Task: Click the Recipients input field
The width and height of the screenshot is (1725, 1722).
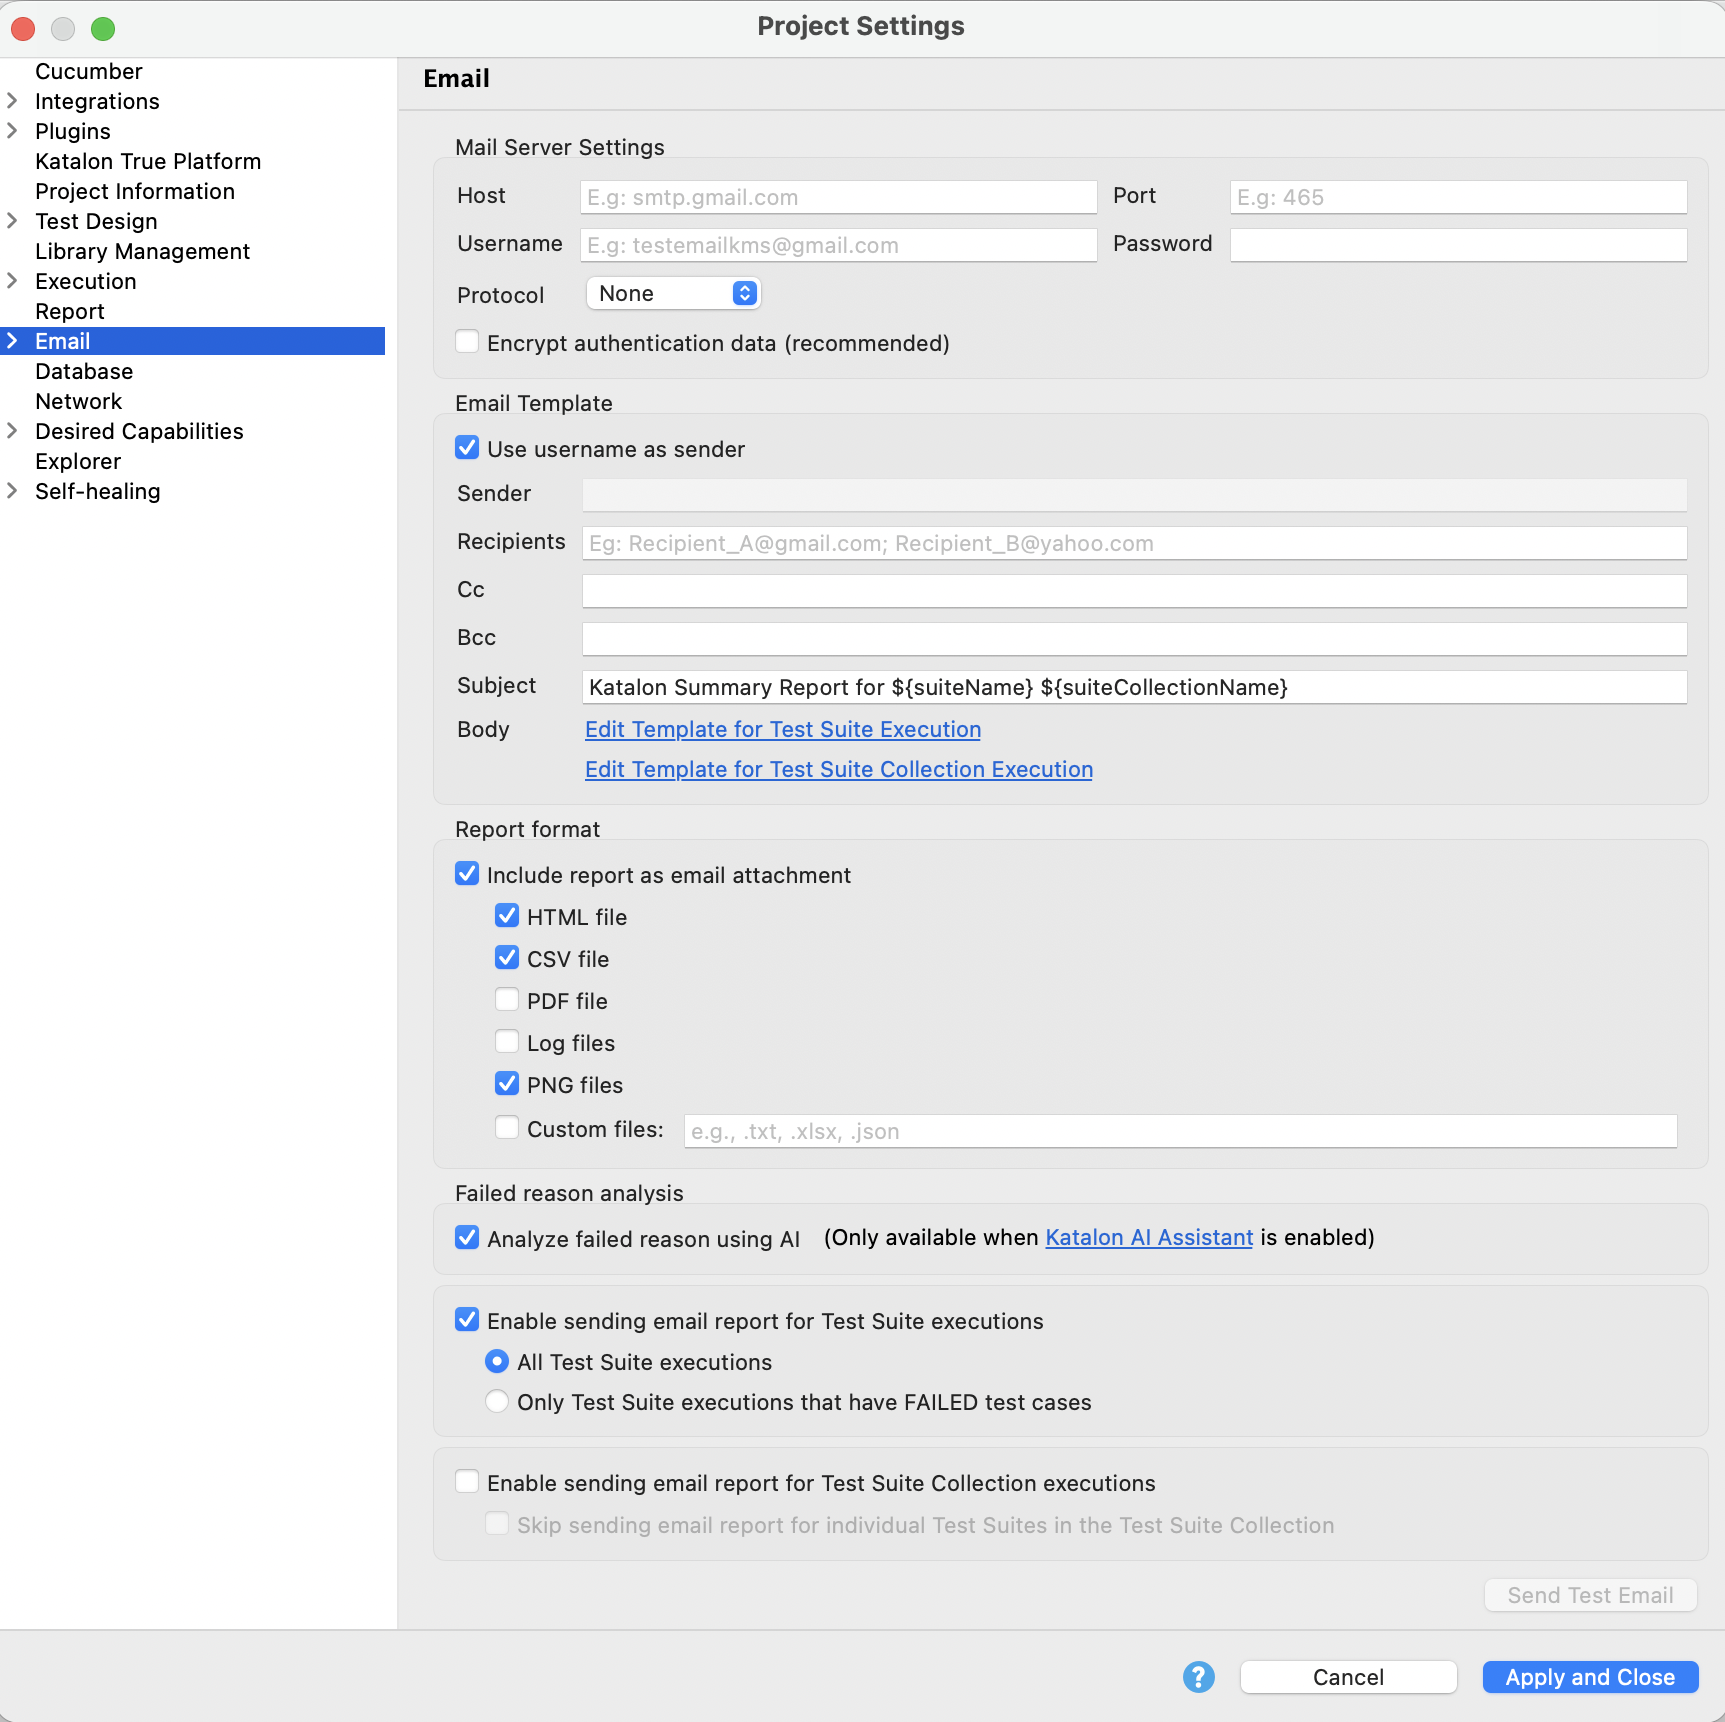Action: click(x=1134, y=543)
